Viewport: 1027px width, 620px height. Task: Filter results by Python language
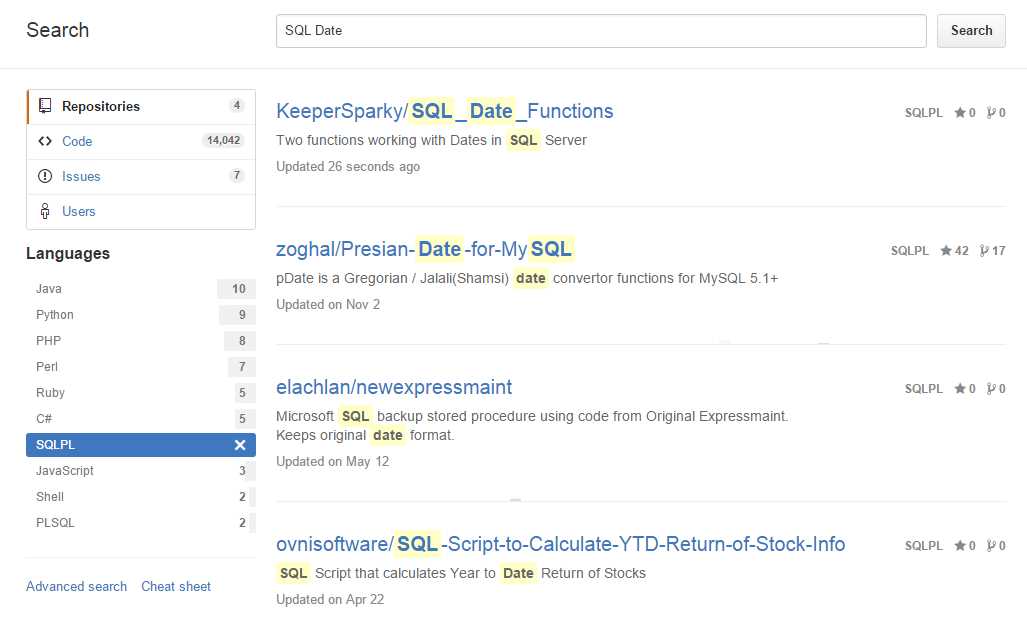pyautogui.click(x=54, y=314)
